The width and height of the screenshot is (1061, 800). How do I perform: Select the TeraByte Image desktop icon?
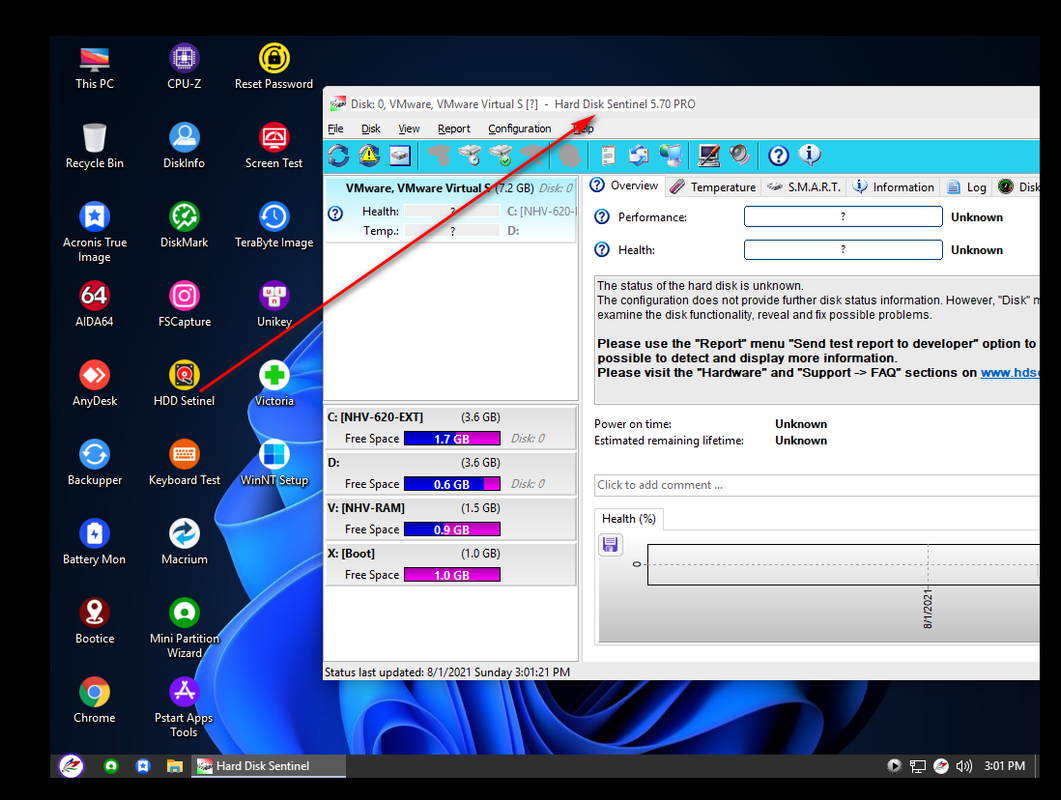click(x=273, y=225)
